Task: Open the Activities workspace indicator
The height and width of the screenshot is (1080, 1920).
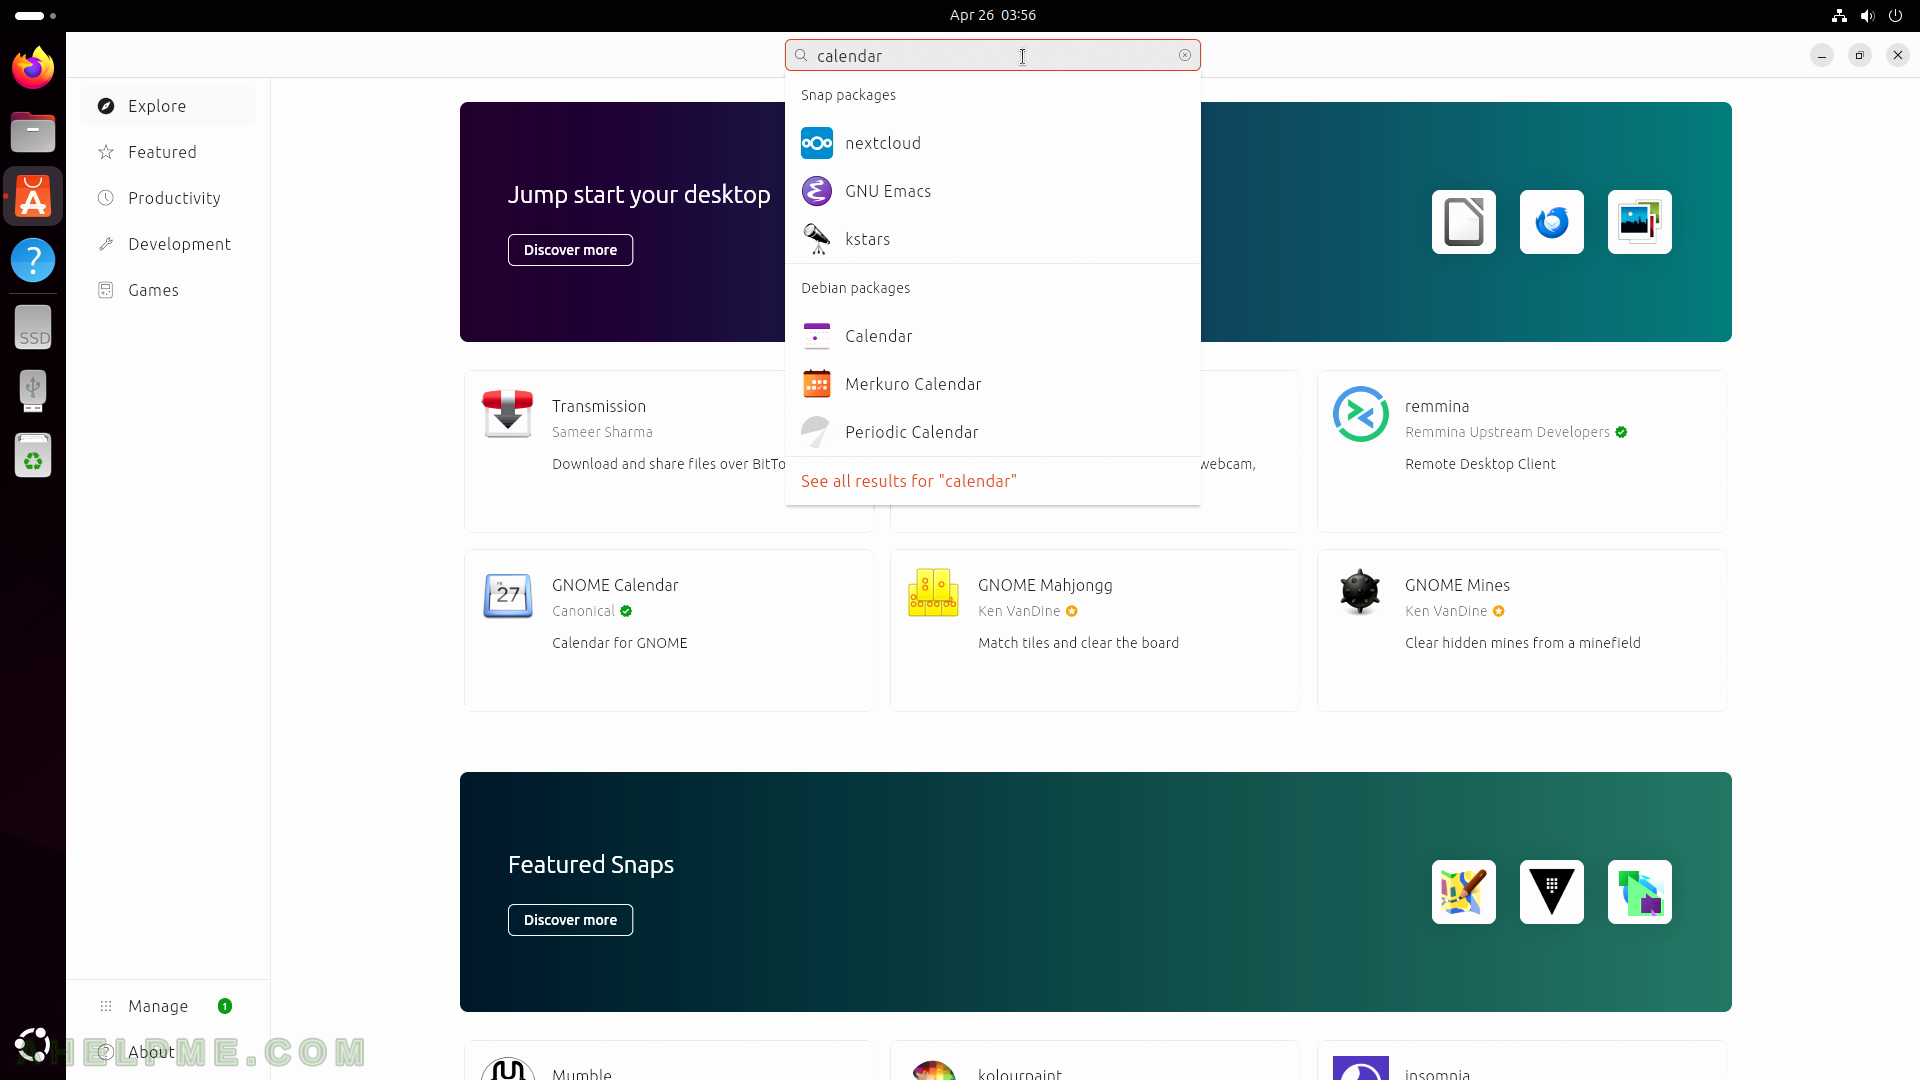Action: pyautogui.click(x=36, y=15)
